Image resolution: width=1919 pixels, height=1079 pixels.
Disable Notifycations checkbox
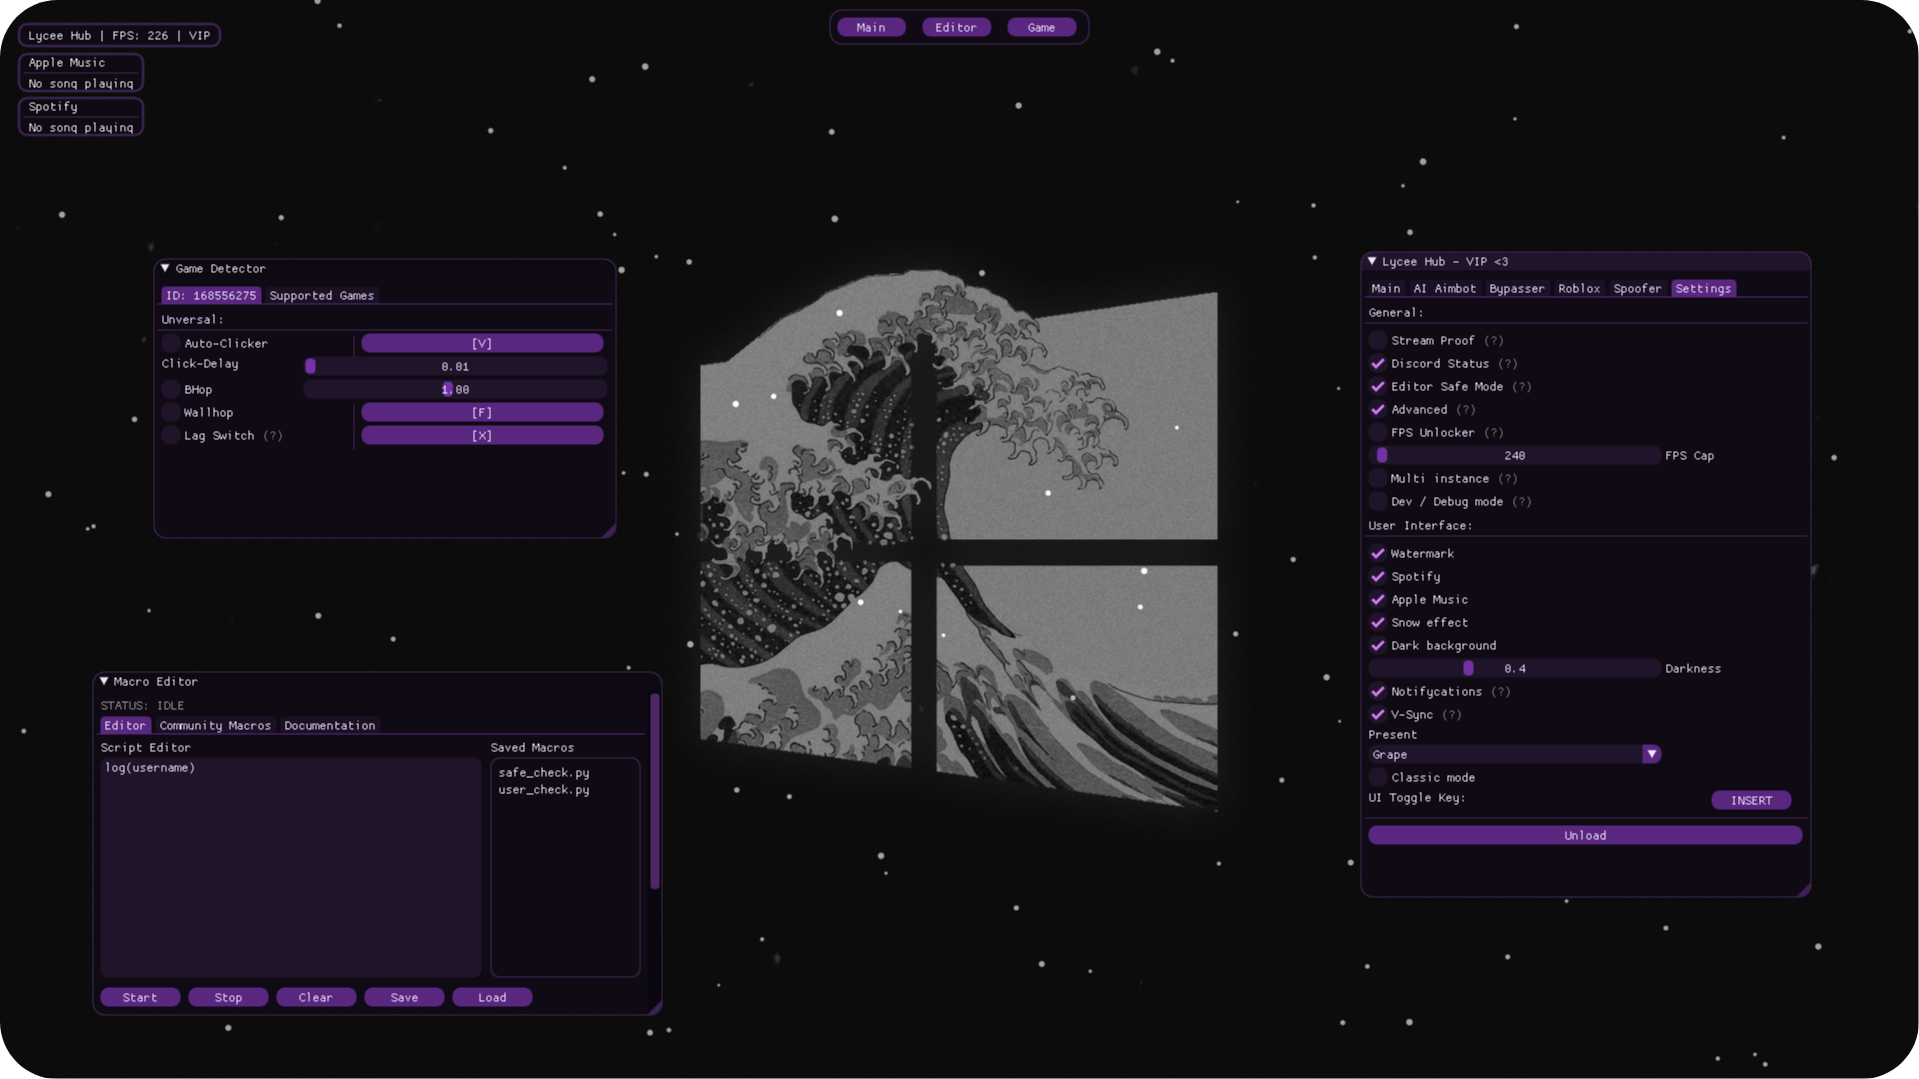coord(1378,691)
